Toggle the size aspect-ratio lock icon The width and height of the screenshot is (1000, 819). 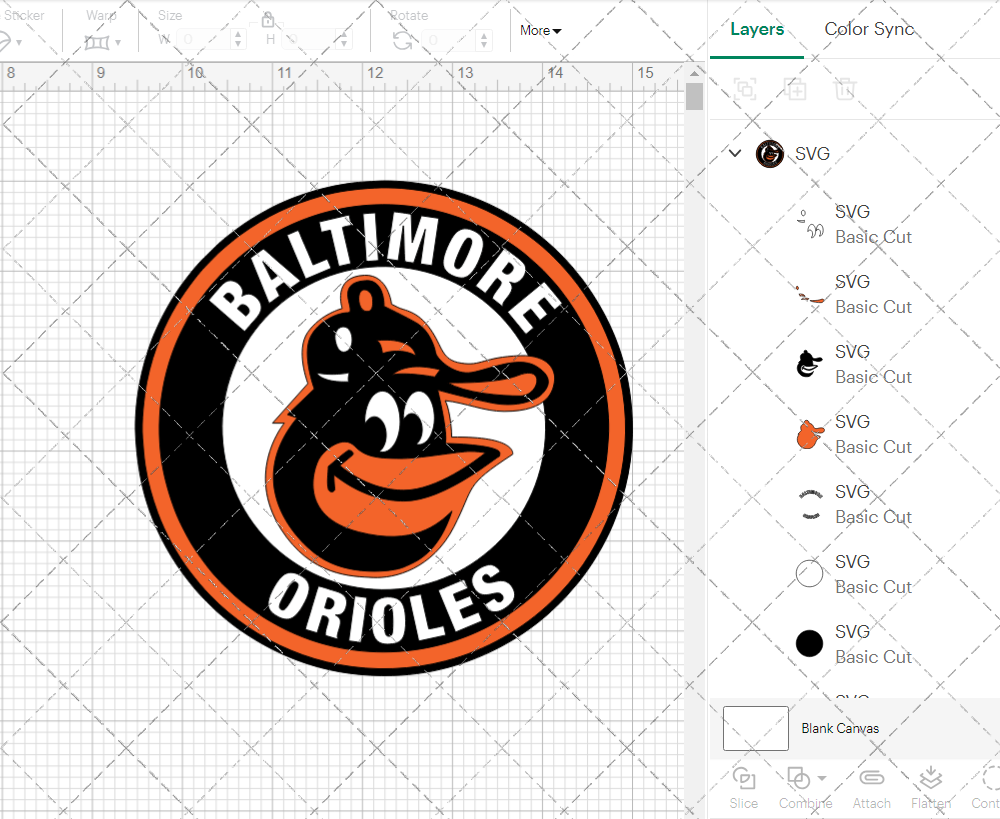268,20
